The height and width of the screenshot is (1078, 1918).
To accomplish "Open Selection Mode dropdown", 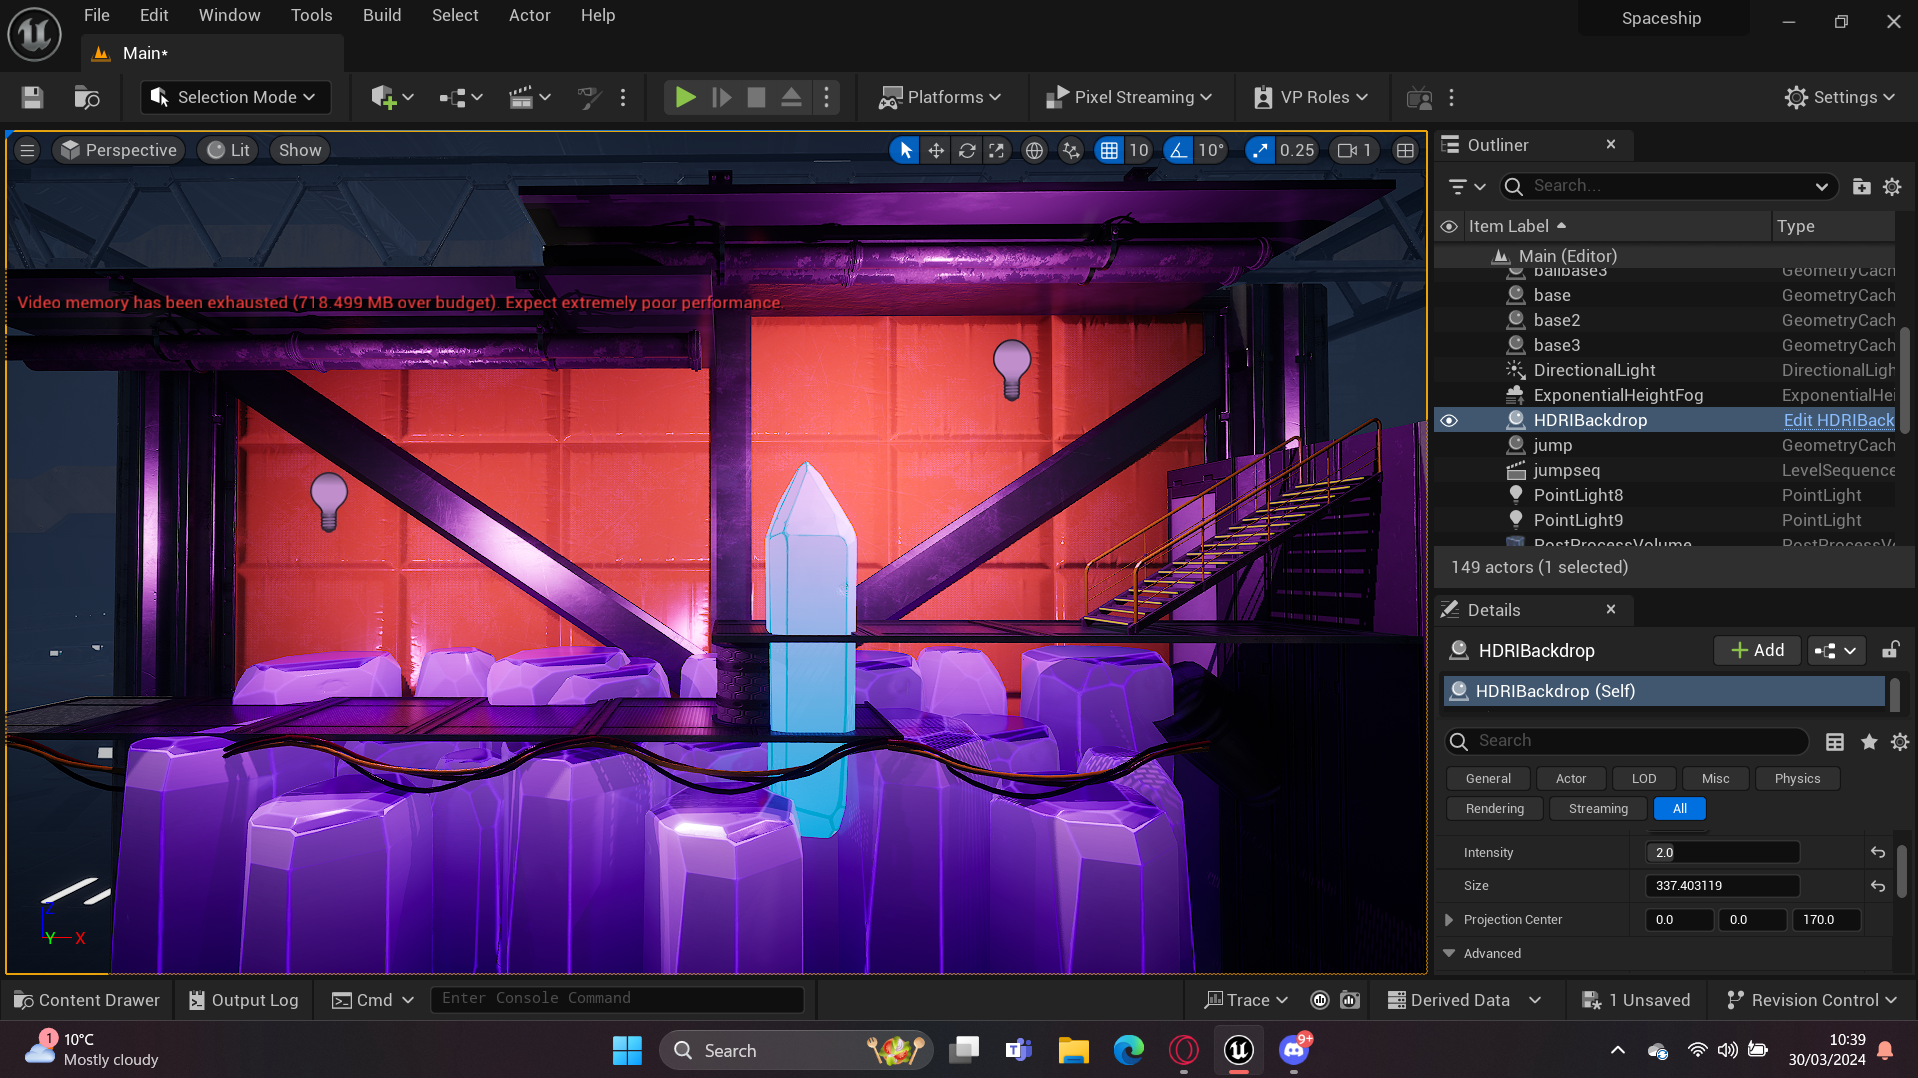I will (x=235, y=97).
